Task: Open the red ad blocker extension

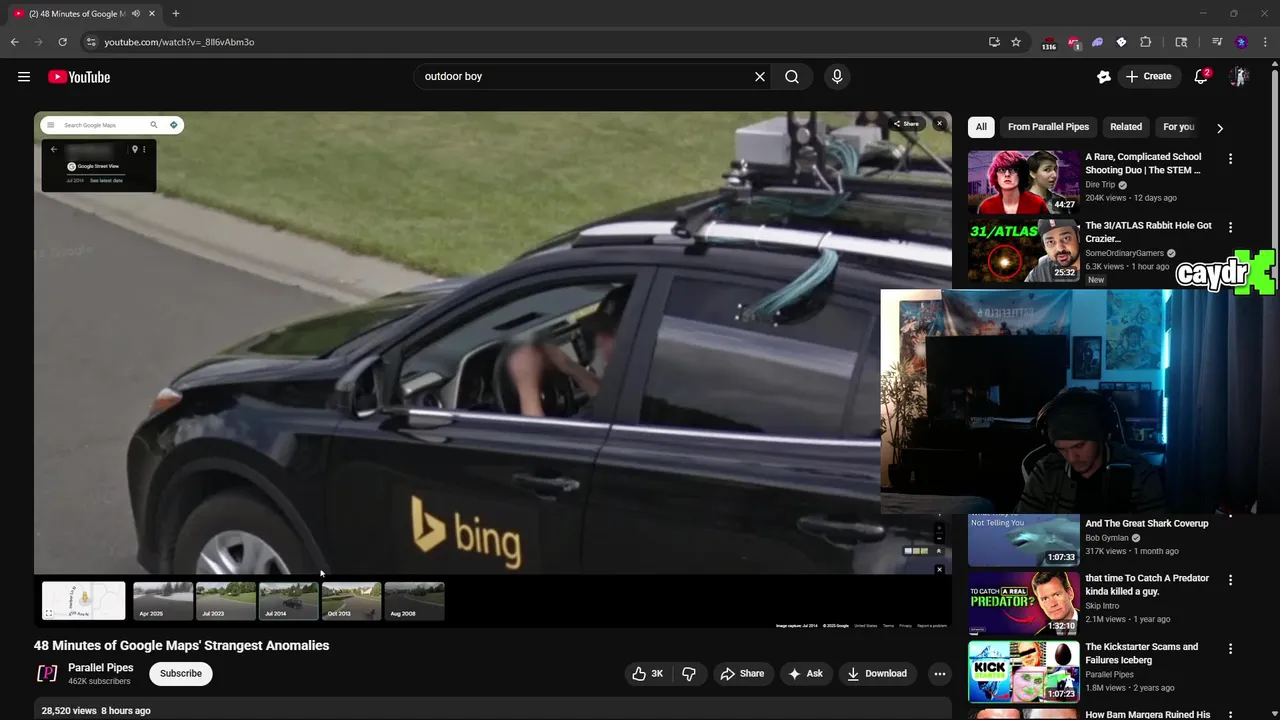Action: (x=1074, y=42)
